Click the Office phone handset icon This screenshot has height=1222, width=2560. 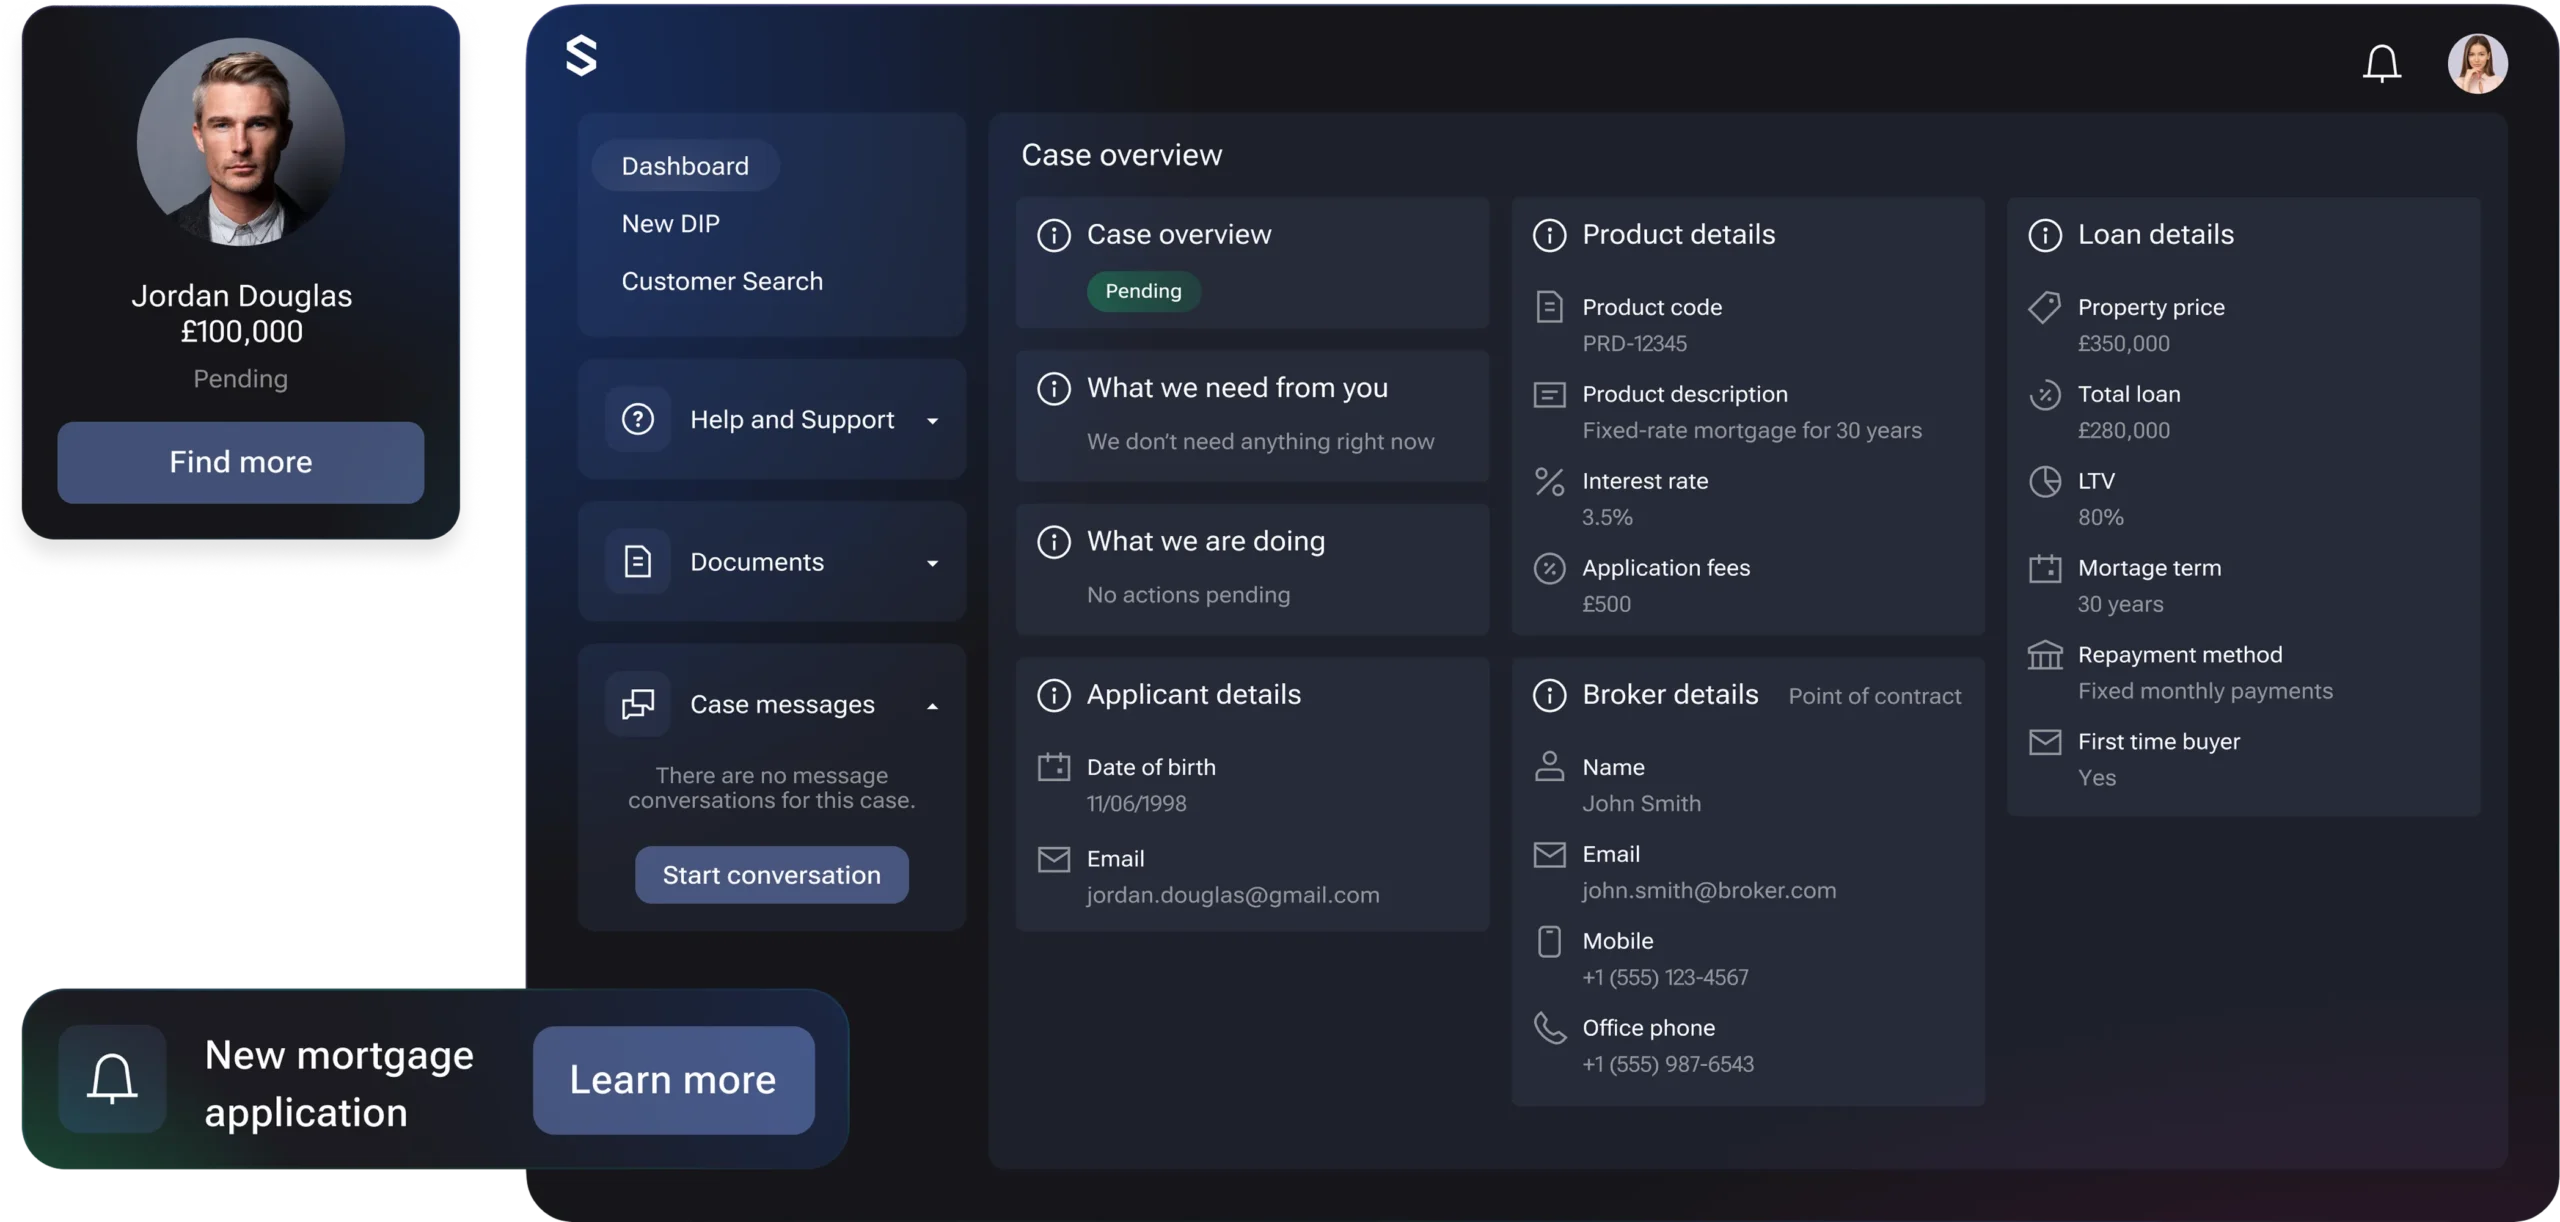tap(1549, 1028)
